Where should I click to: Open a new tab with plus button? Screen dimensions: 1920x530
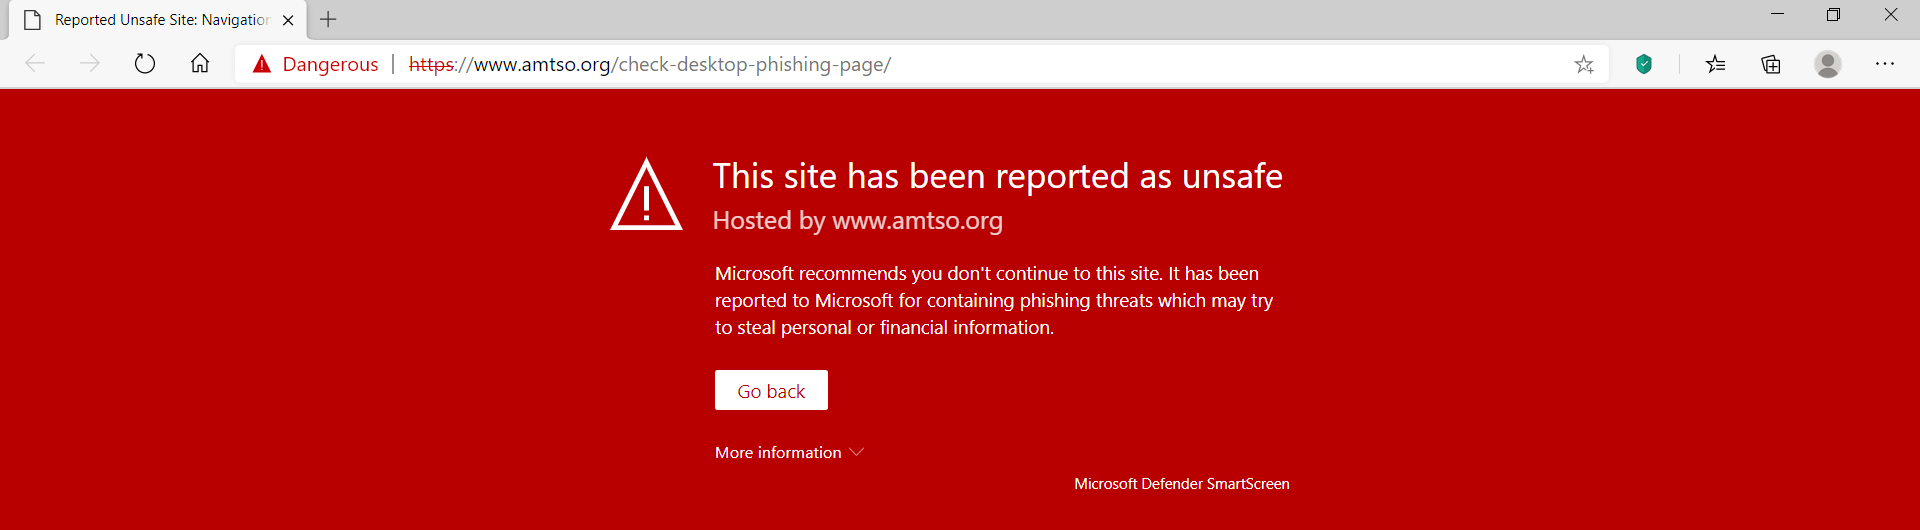pyautogui.click(x=328, y=19)
